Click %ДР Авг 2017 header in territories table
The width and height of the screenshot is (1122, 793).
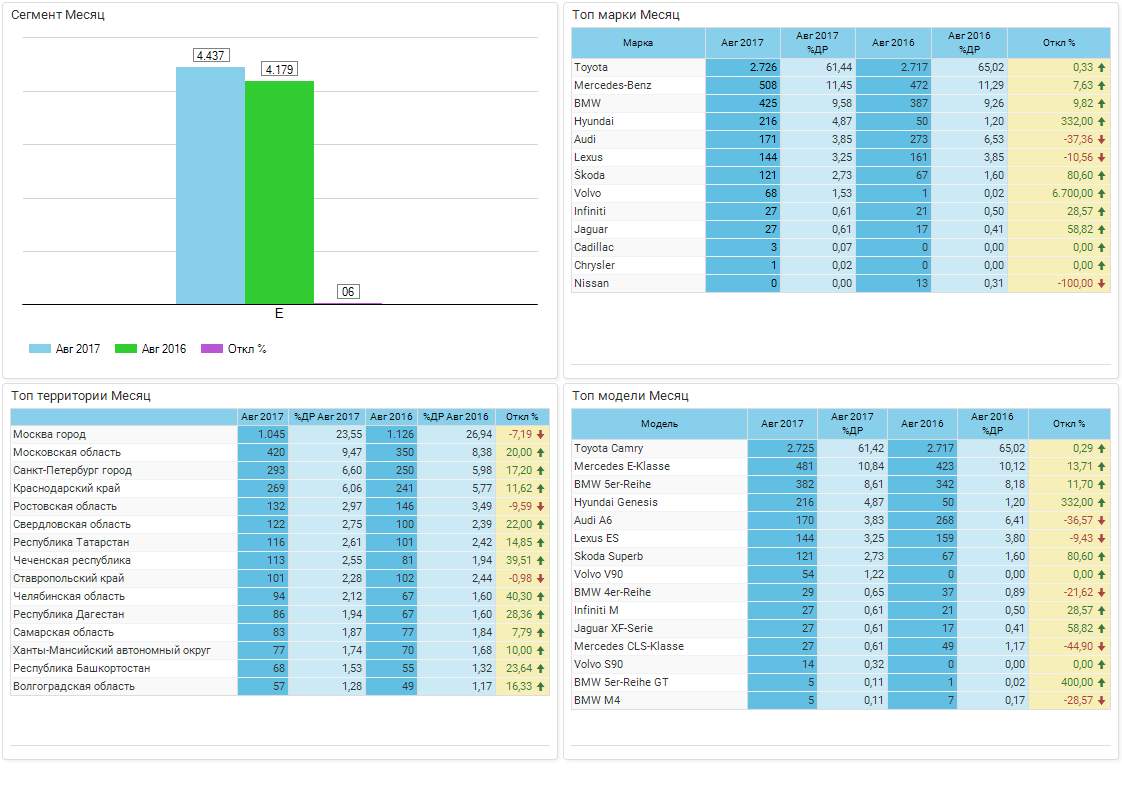coord(327,417)
